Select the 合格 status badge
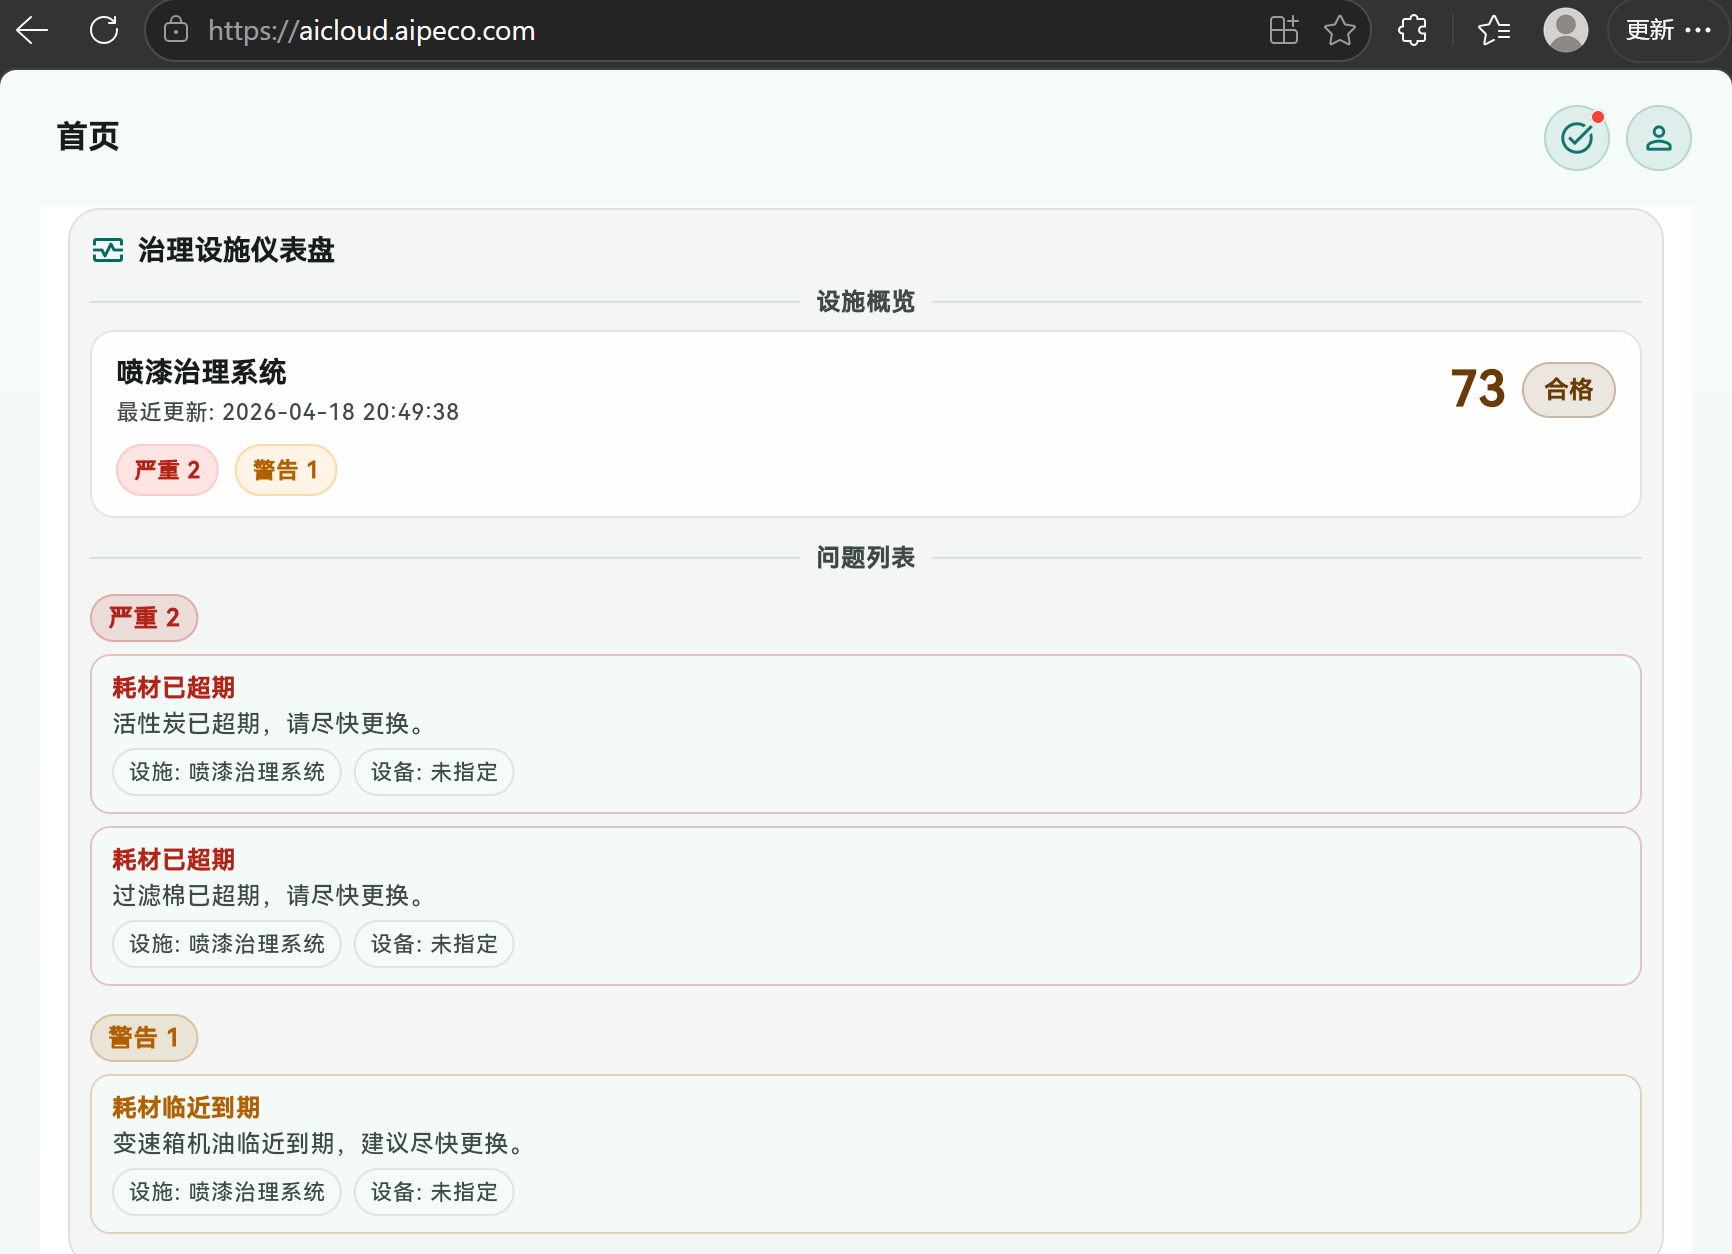The width and height of the screenshot is (1732, 1254). click(x=1568, y=390)
